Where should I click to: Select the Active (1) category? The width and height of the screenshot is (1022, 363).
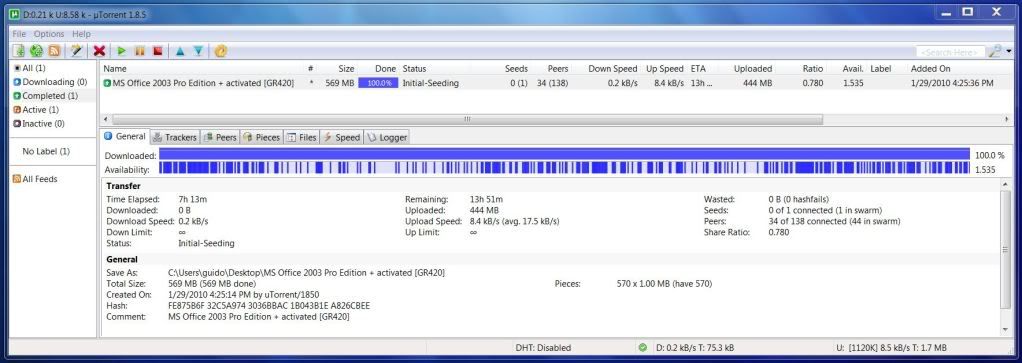pyautogui.click(x=36, y=109)
